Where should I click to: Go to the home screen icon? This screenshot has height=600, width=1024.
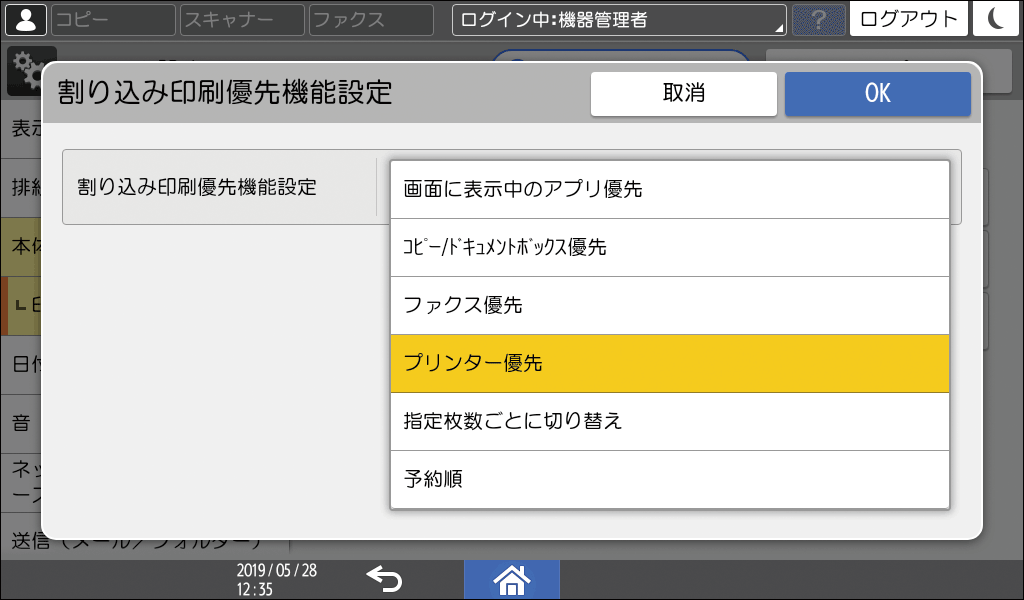pyautogui.click(x=511, y=578)
